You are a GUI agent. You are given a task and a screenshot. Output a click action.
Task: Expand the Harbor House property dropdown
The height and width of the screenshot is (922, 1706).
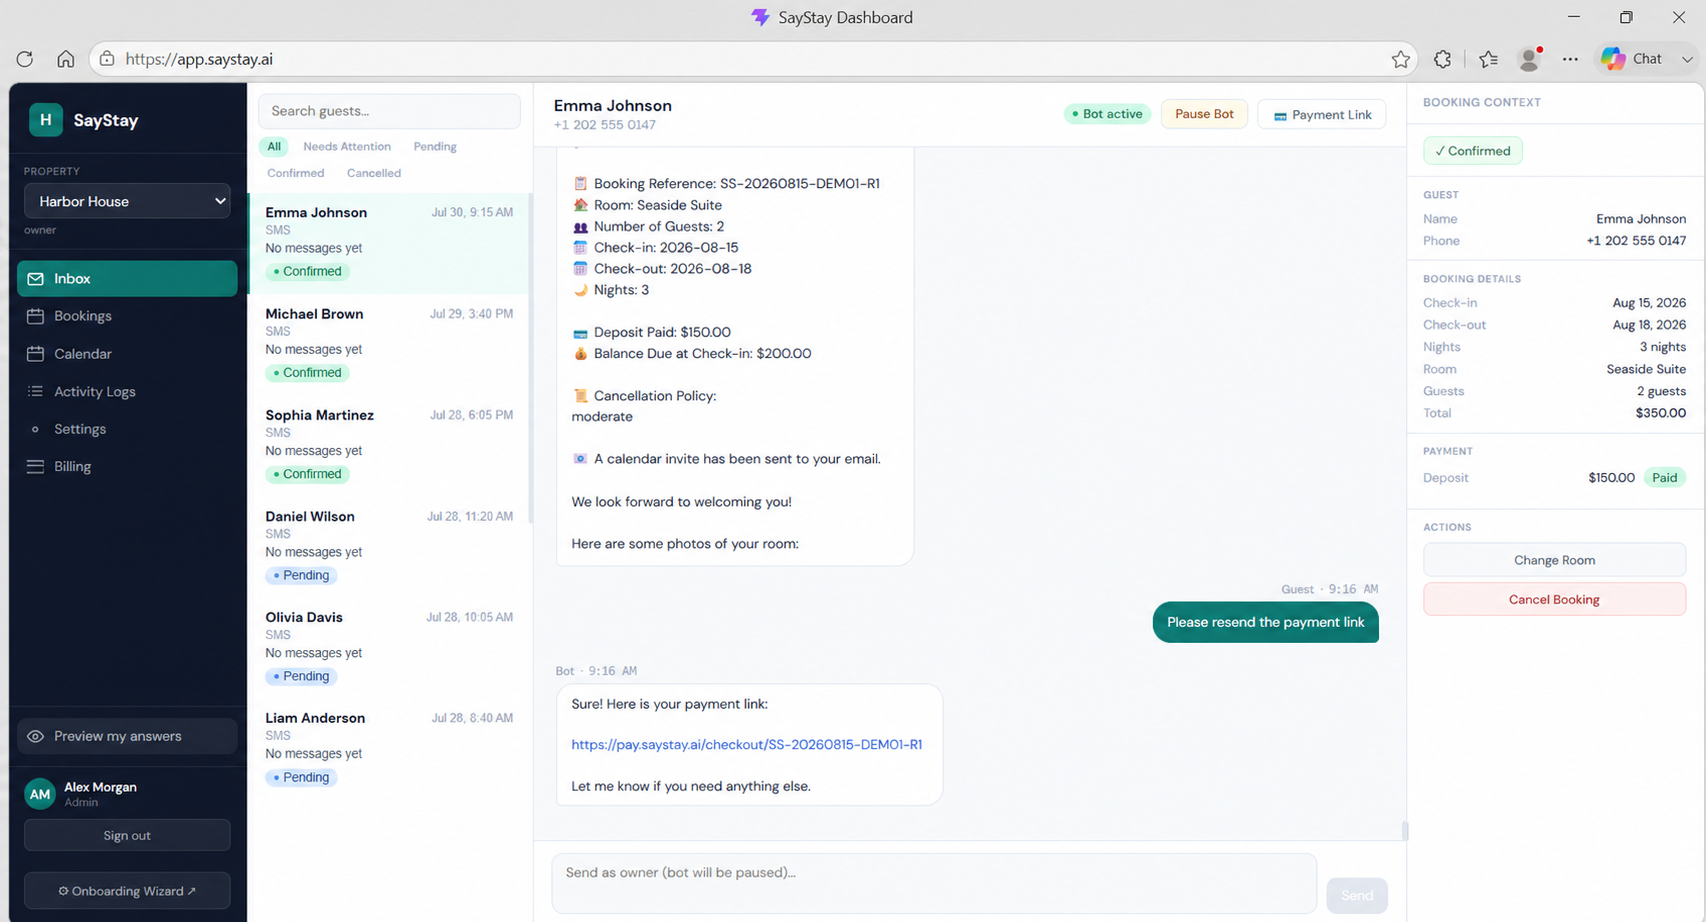tap(127, 201)
